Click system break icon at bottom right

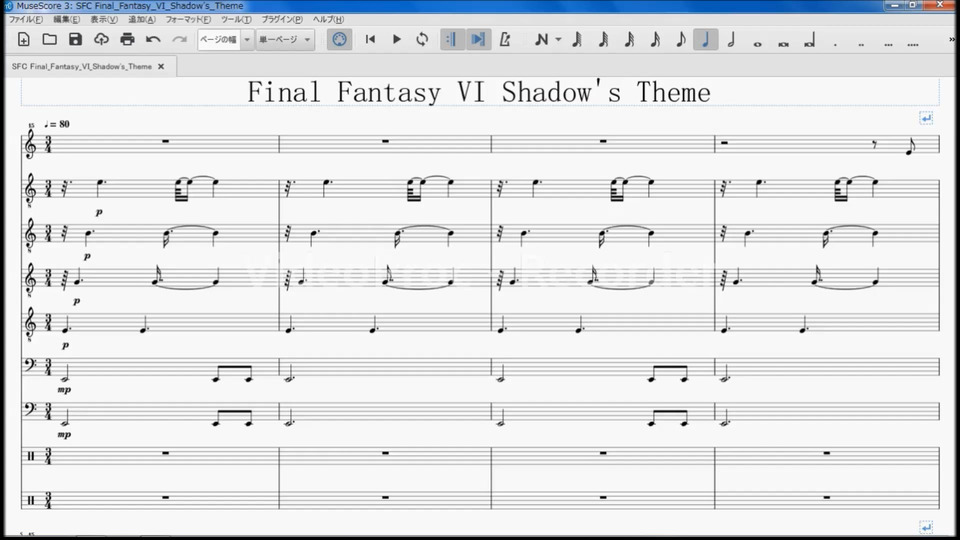pos(926,527)
